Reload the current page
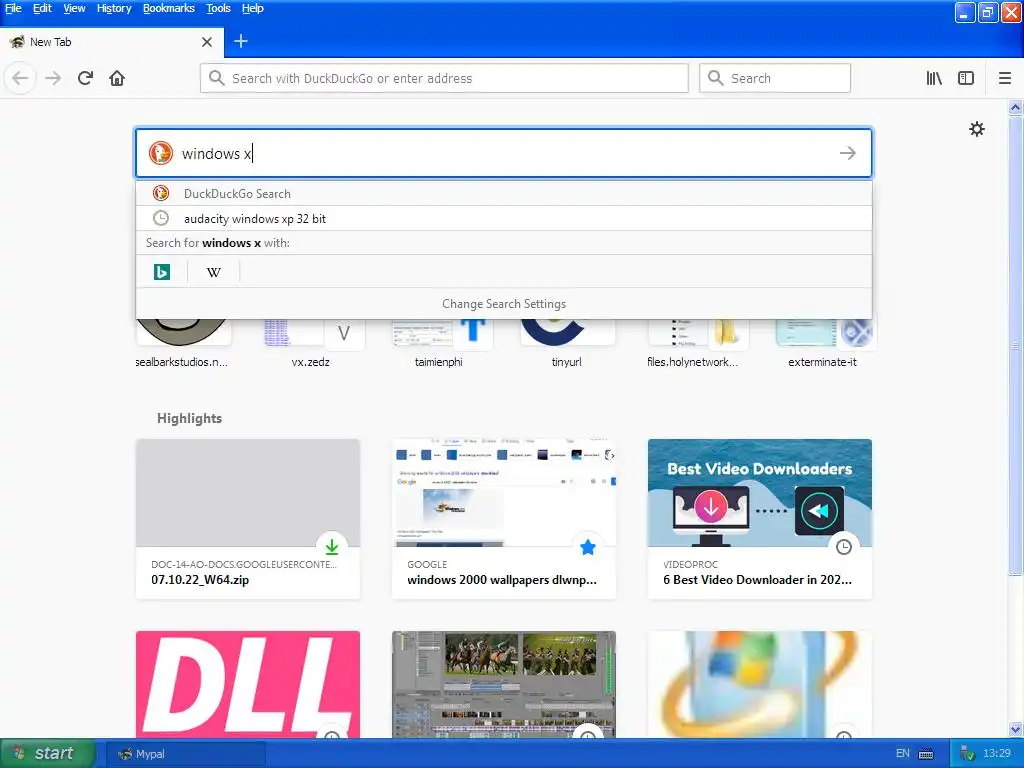This screenshot has width=1024, height=768. coord(85,78)
